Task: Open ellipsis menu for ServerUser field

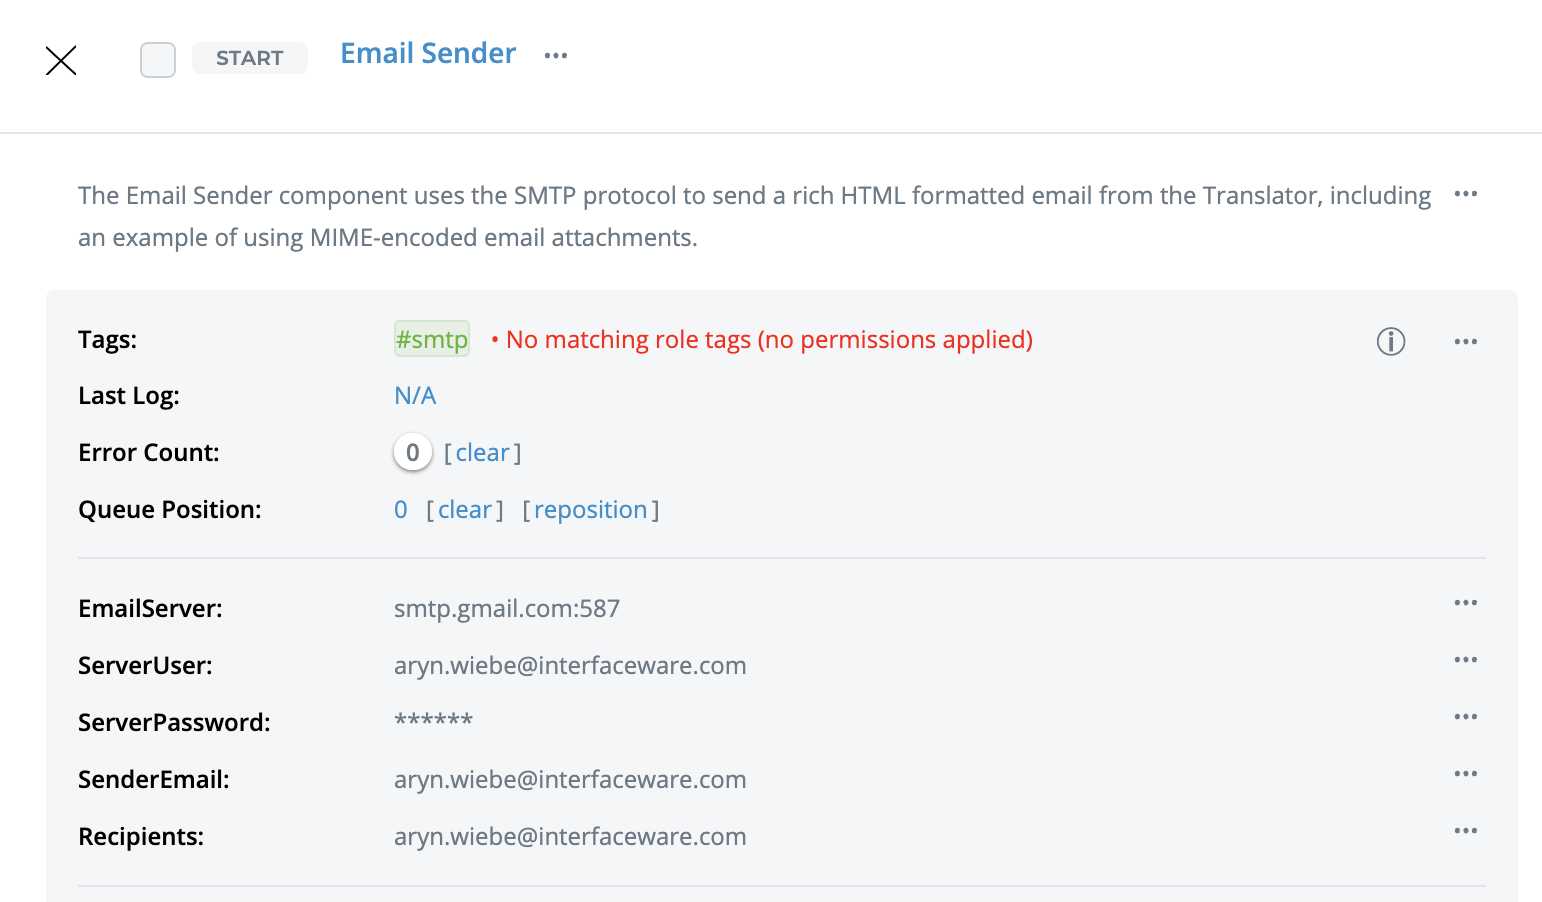Action: coord(1465,660)
